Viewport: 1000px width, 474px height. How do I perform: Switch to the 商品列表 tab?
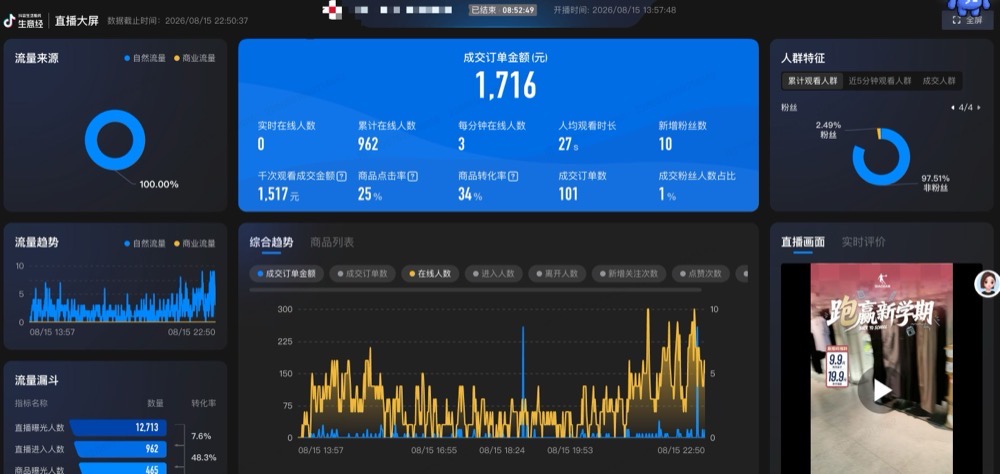click(x=332, y=242)
